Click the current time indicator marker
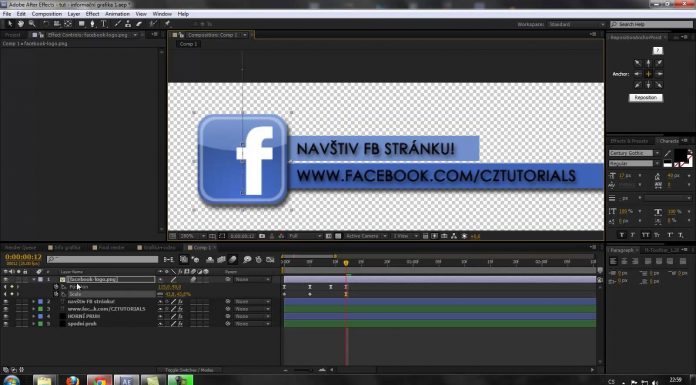This screenshot has height=385, width=696. click(x=346, y=263)
